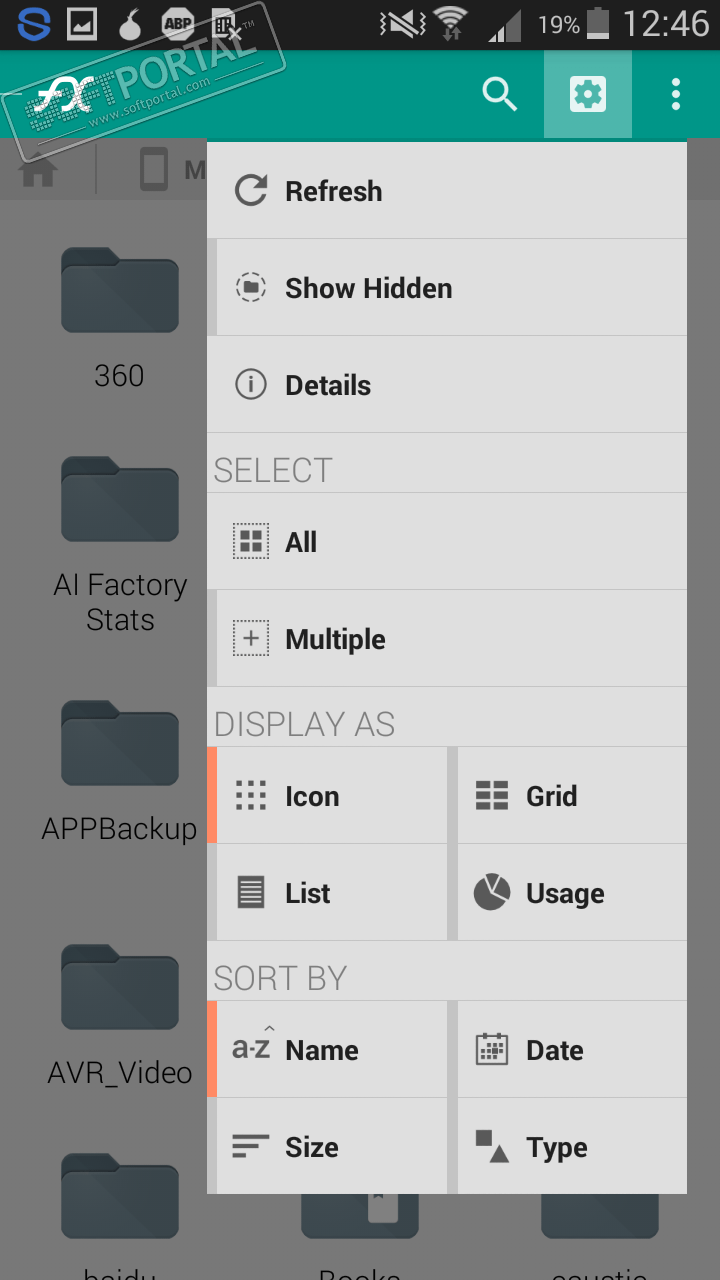This screenshot has width=720, height=1280.
Task: Open the three-dot overflow menu
Action: click(x=676, y=95)
